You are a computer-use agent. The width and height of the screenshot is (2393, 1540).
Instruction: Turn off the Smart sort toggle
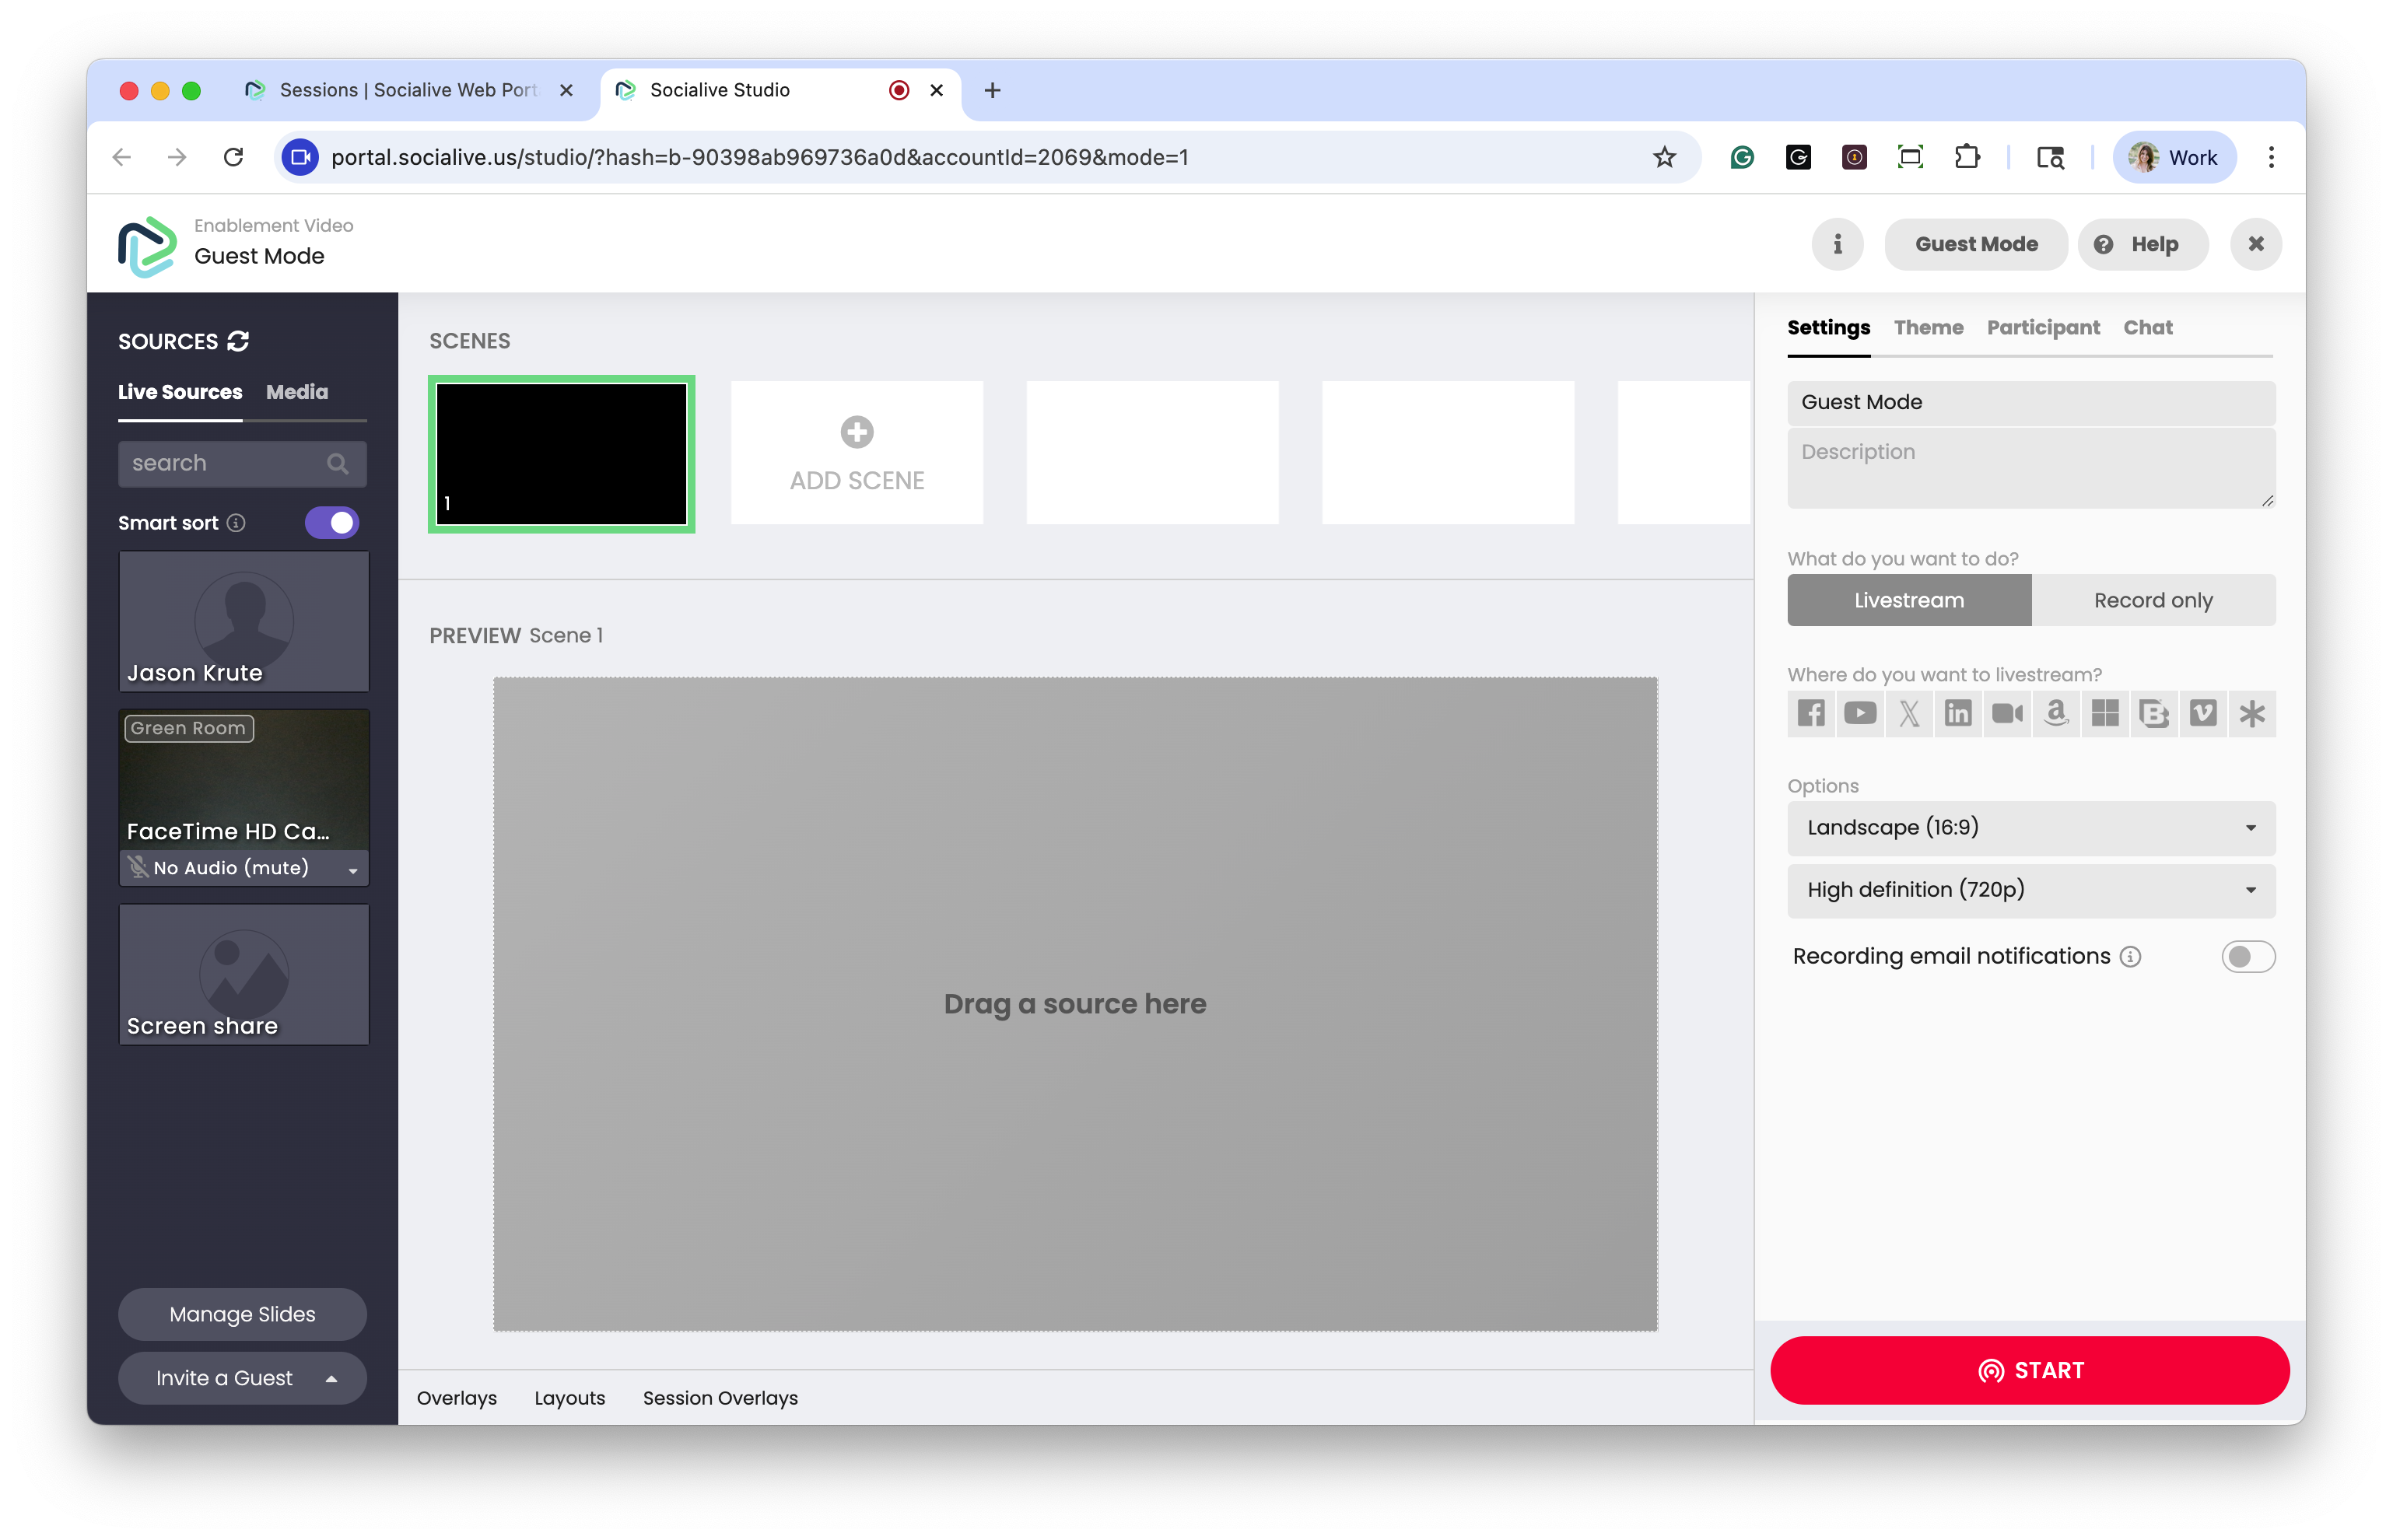(332, 523)
